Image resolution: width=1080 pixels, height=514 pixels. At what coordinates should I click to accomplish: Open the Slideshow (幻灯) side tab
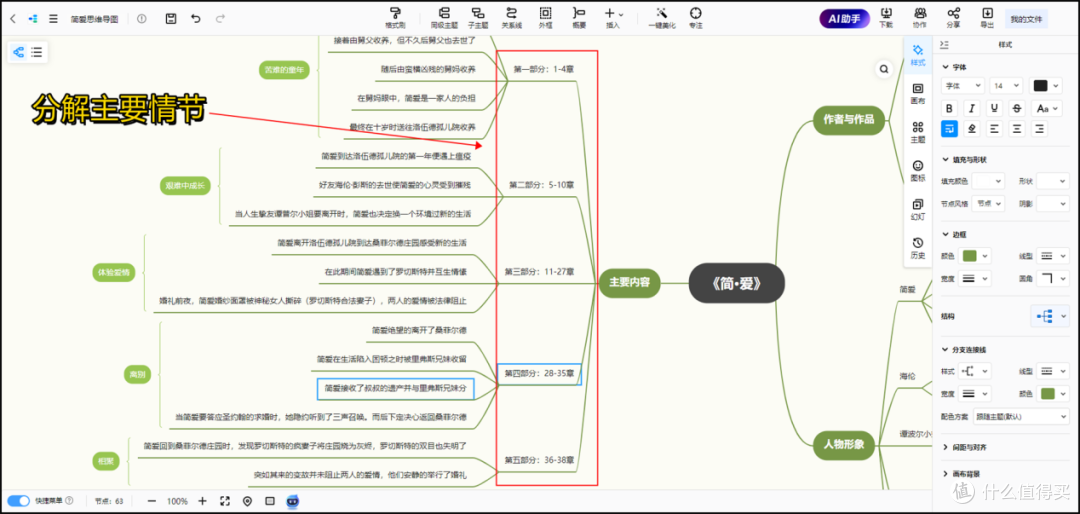tap(917, 208)
